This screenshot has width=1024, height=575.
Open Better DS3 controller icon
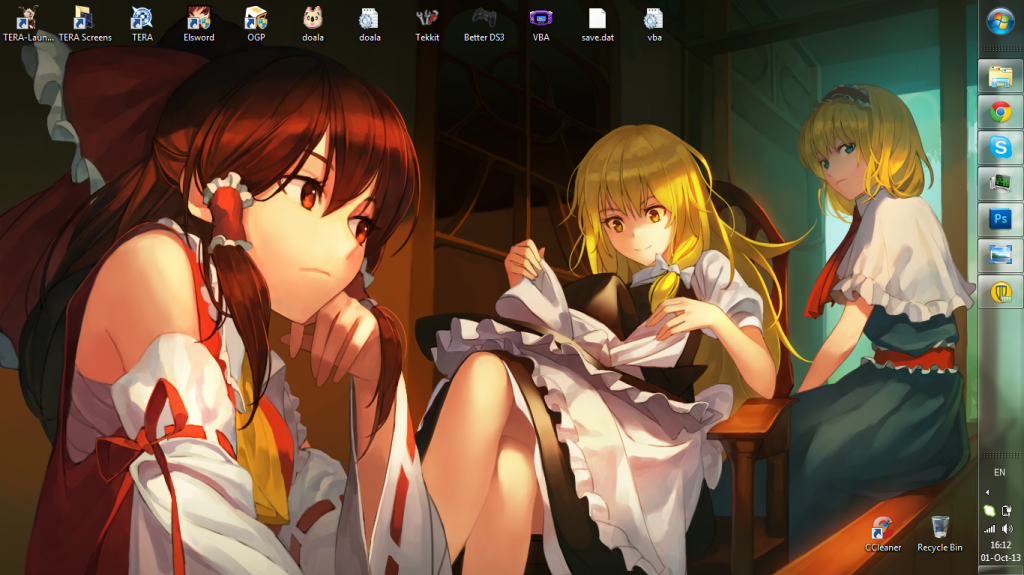click(x=484, y=19)
